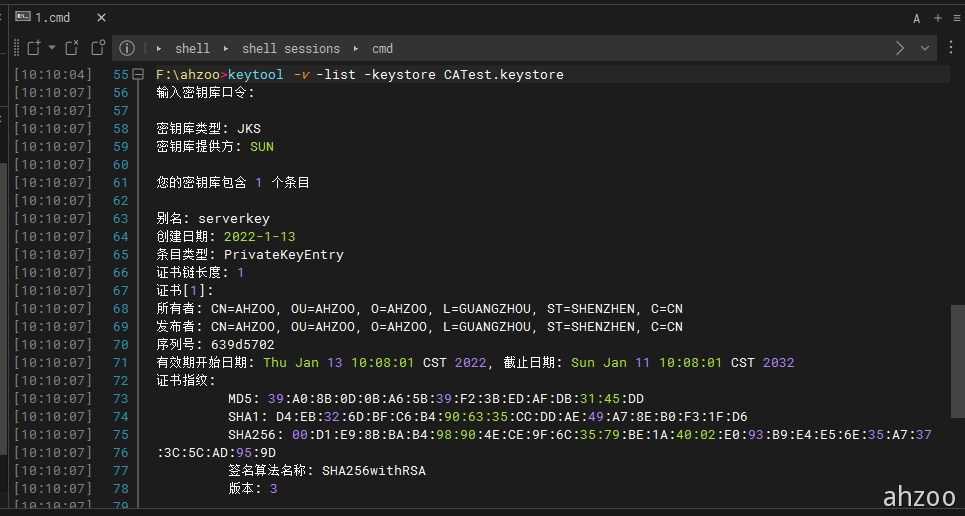This screenshot has width=965, height=516.
Task: Add a new tab with plus icon
Action: click(x=937, y=18)
